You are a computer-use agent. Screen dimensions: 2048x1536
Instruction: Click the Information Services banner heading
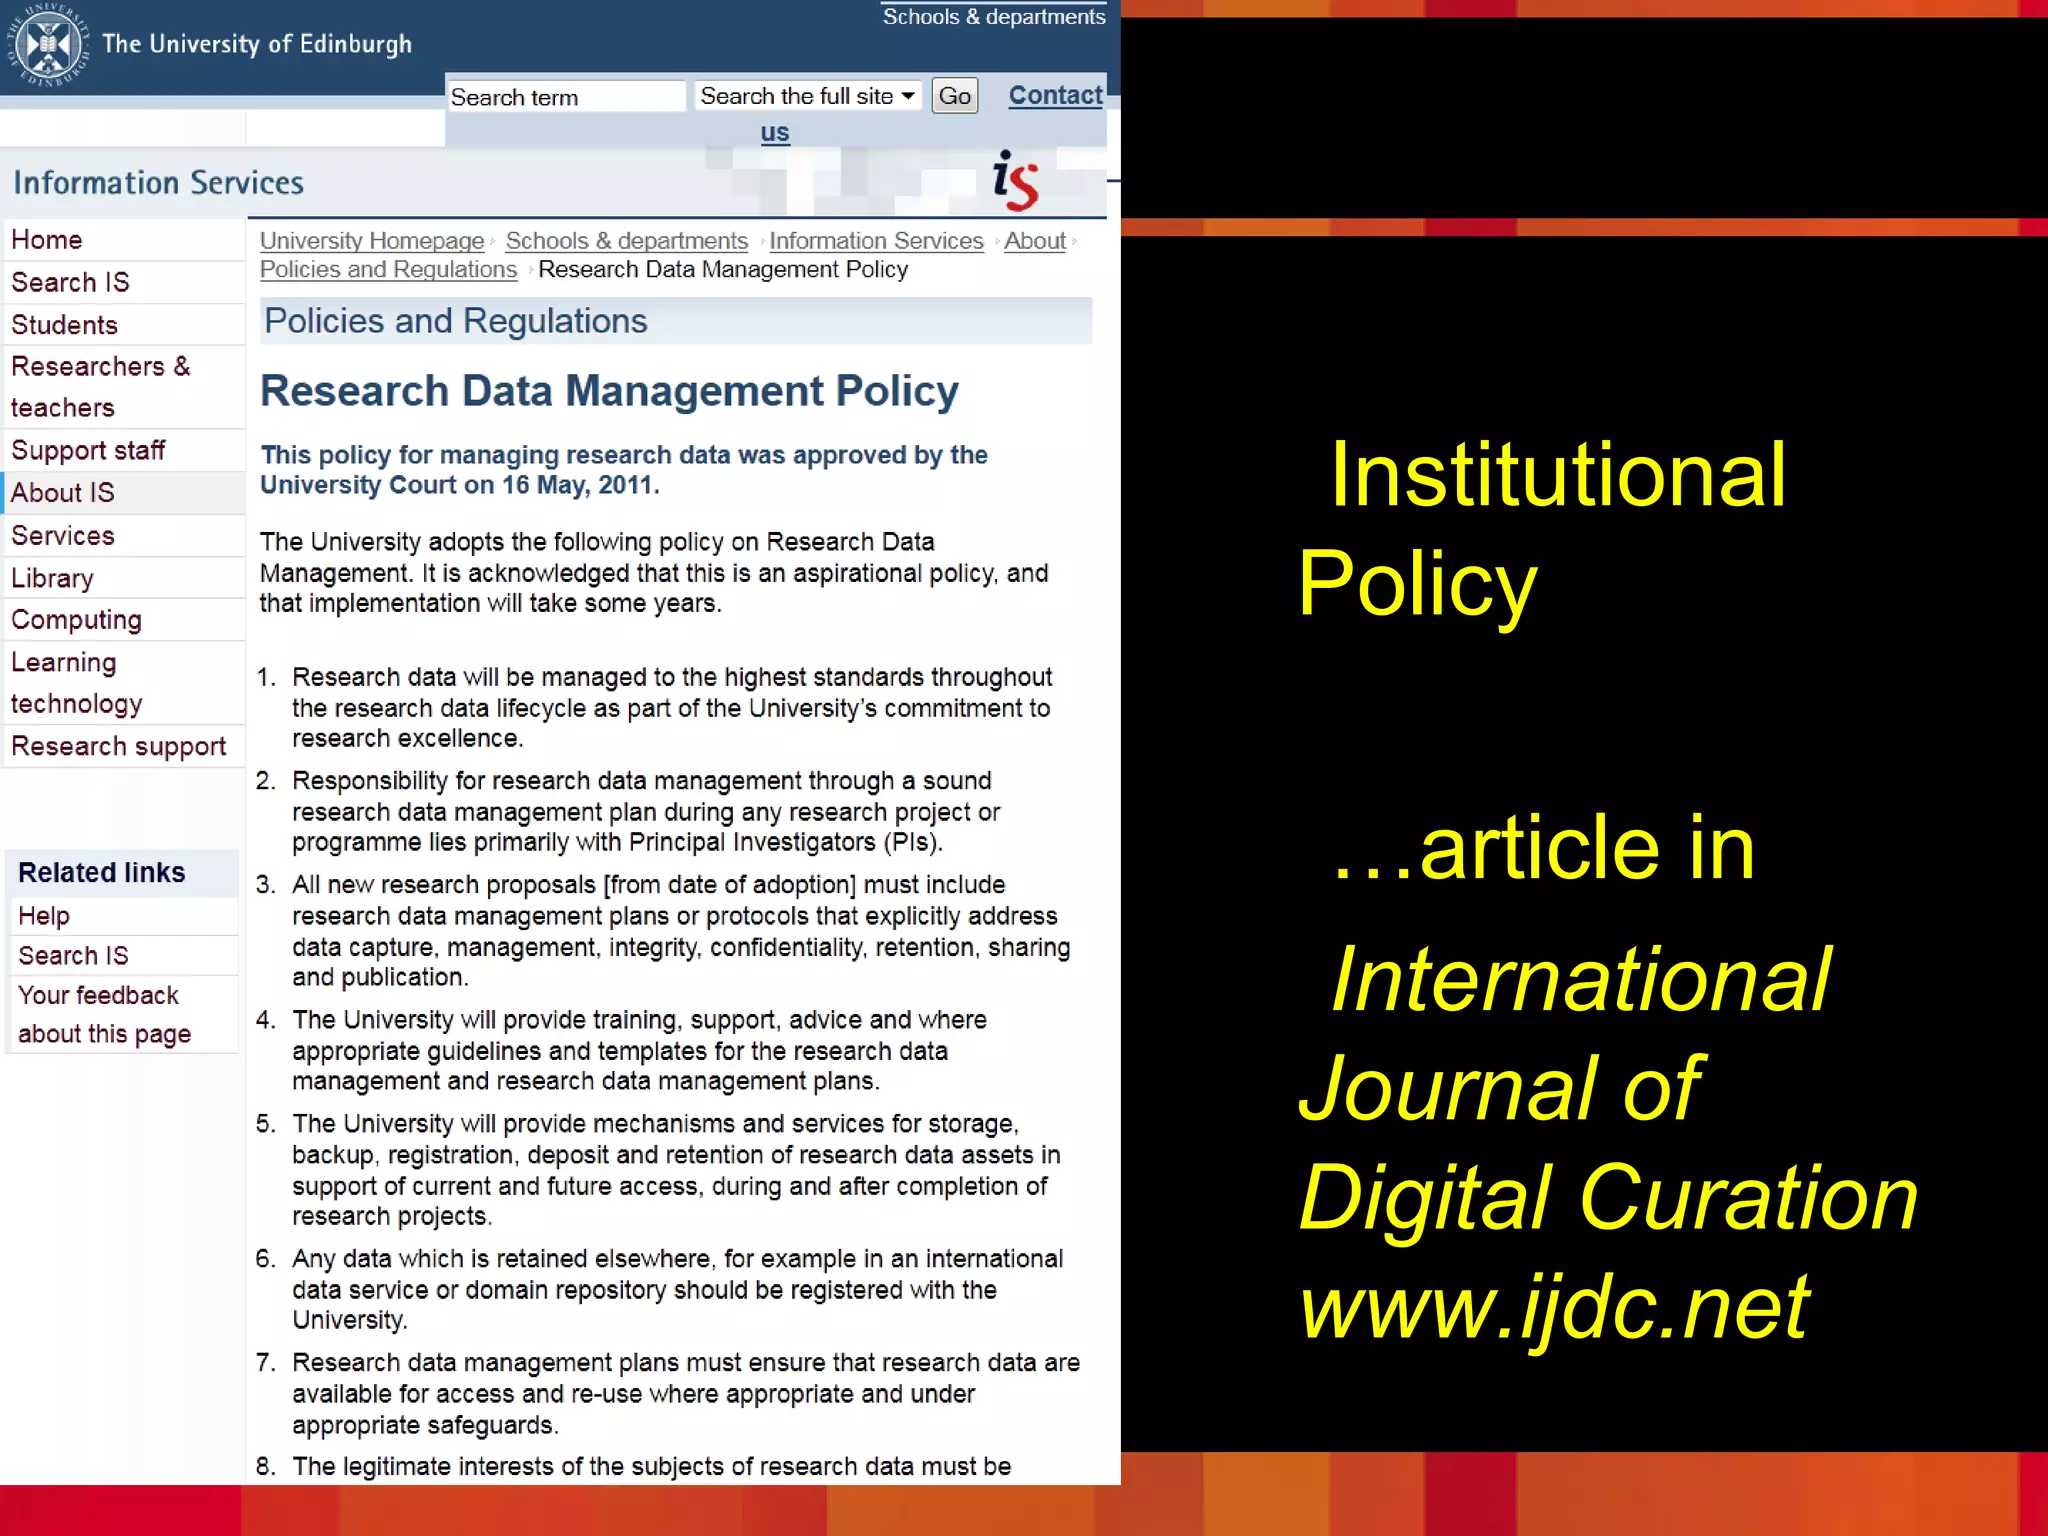[158, 183]
